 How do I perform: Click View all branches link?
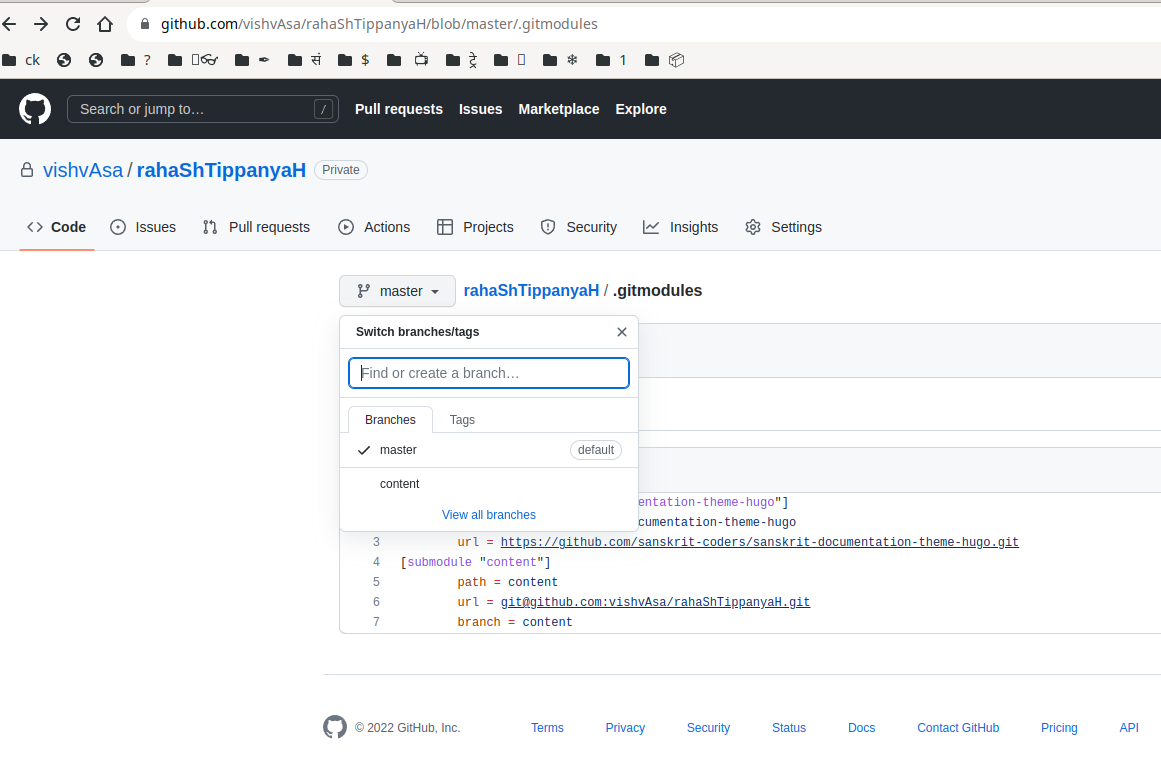point(489,515)
